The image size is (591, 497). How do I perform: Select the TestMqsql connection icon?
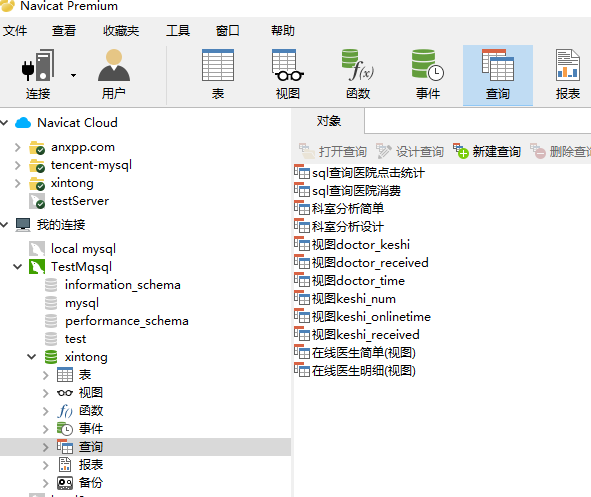[37, 267]
